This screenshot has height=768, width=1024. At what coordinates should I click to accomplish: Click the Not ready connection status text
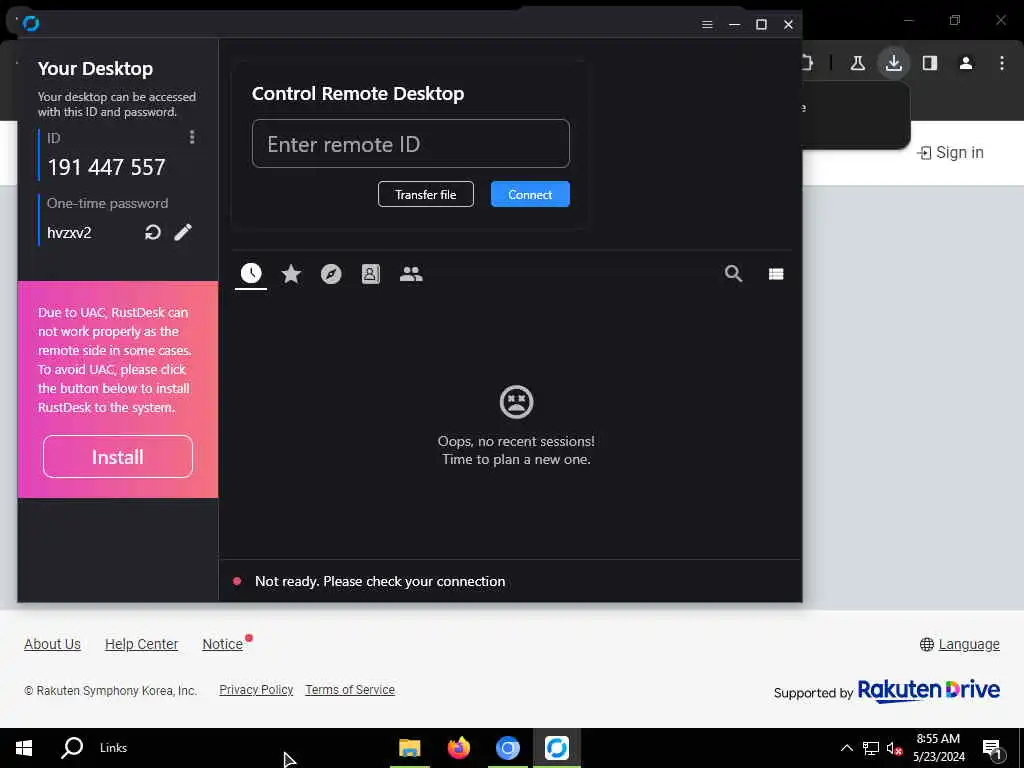(380, 581)
